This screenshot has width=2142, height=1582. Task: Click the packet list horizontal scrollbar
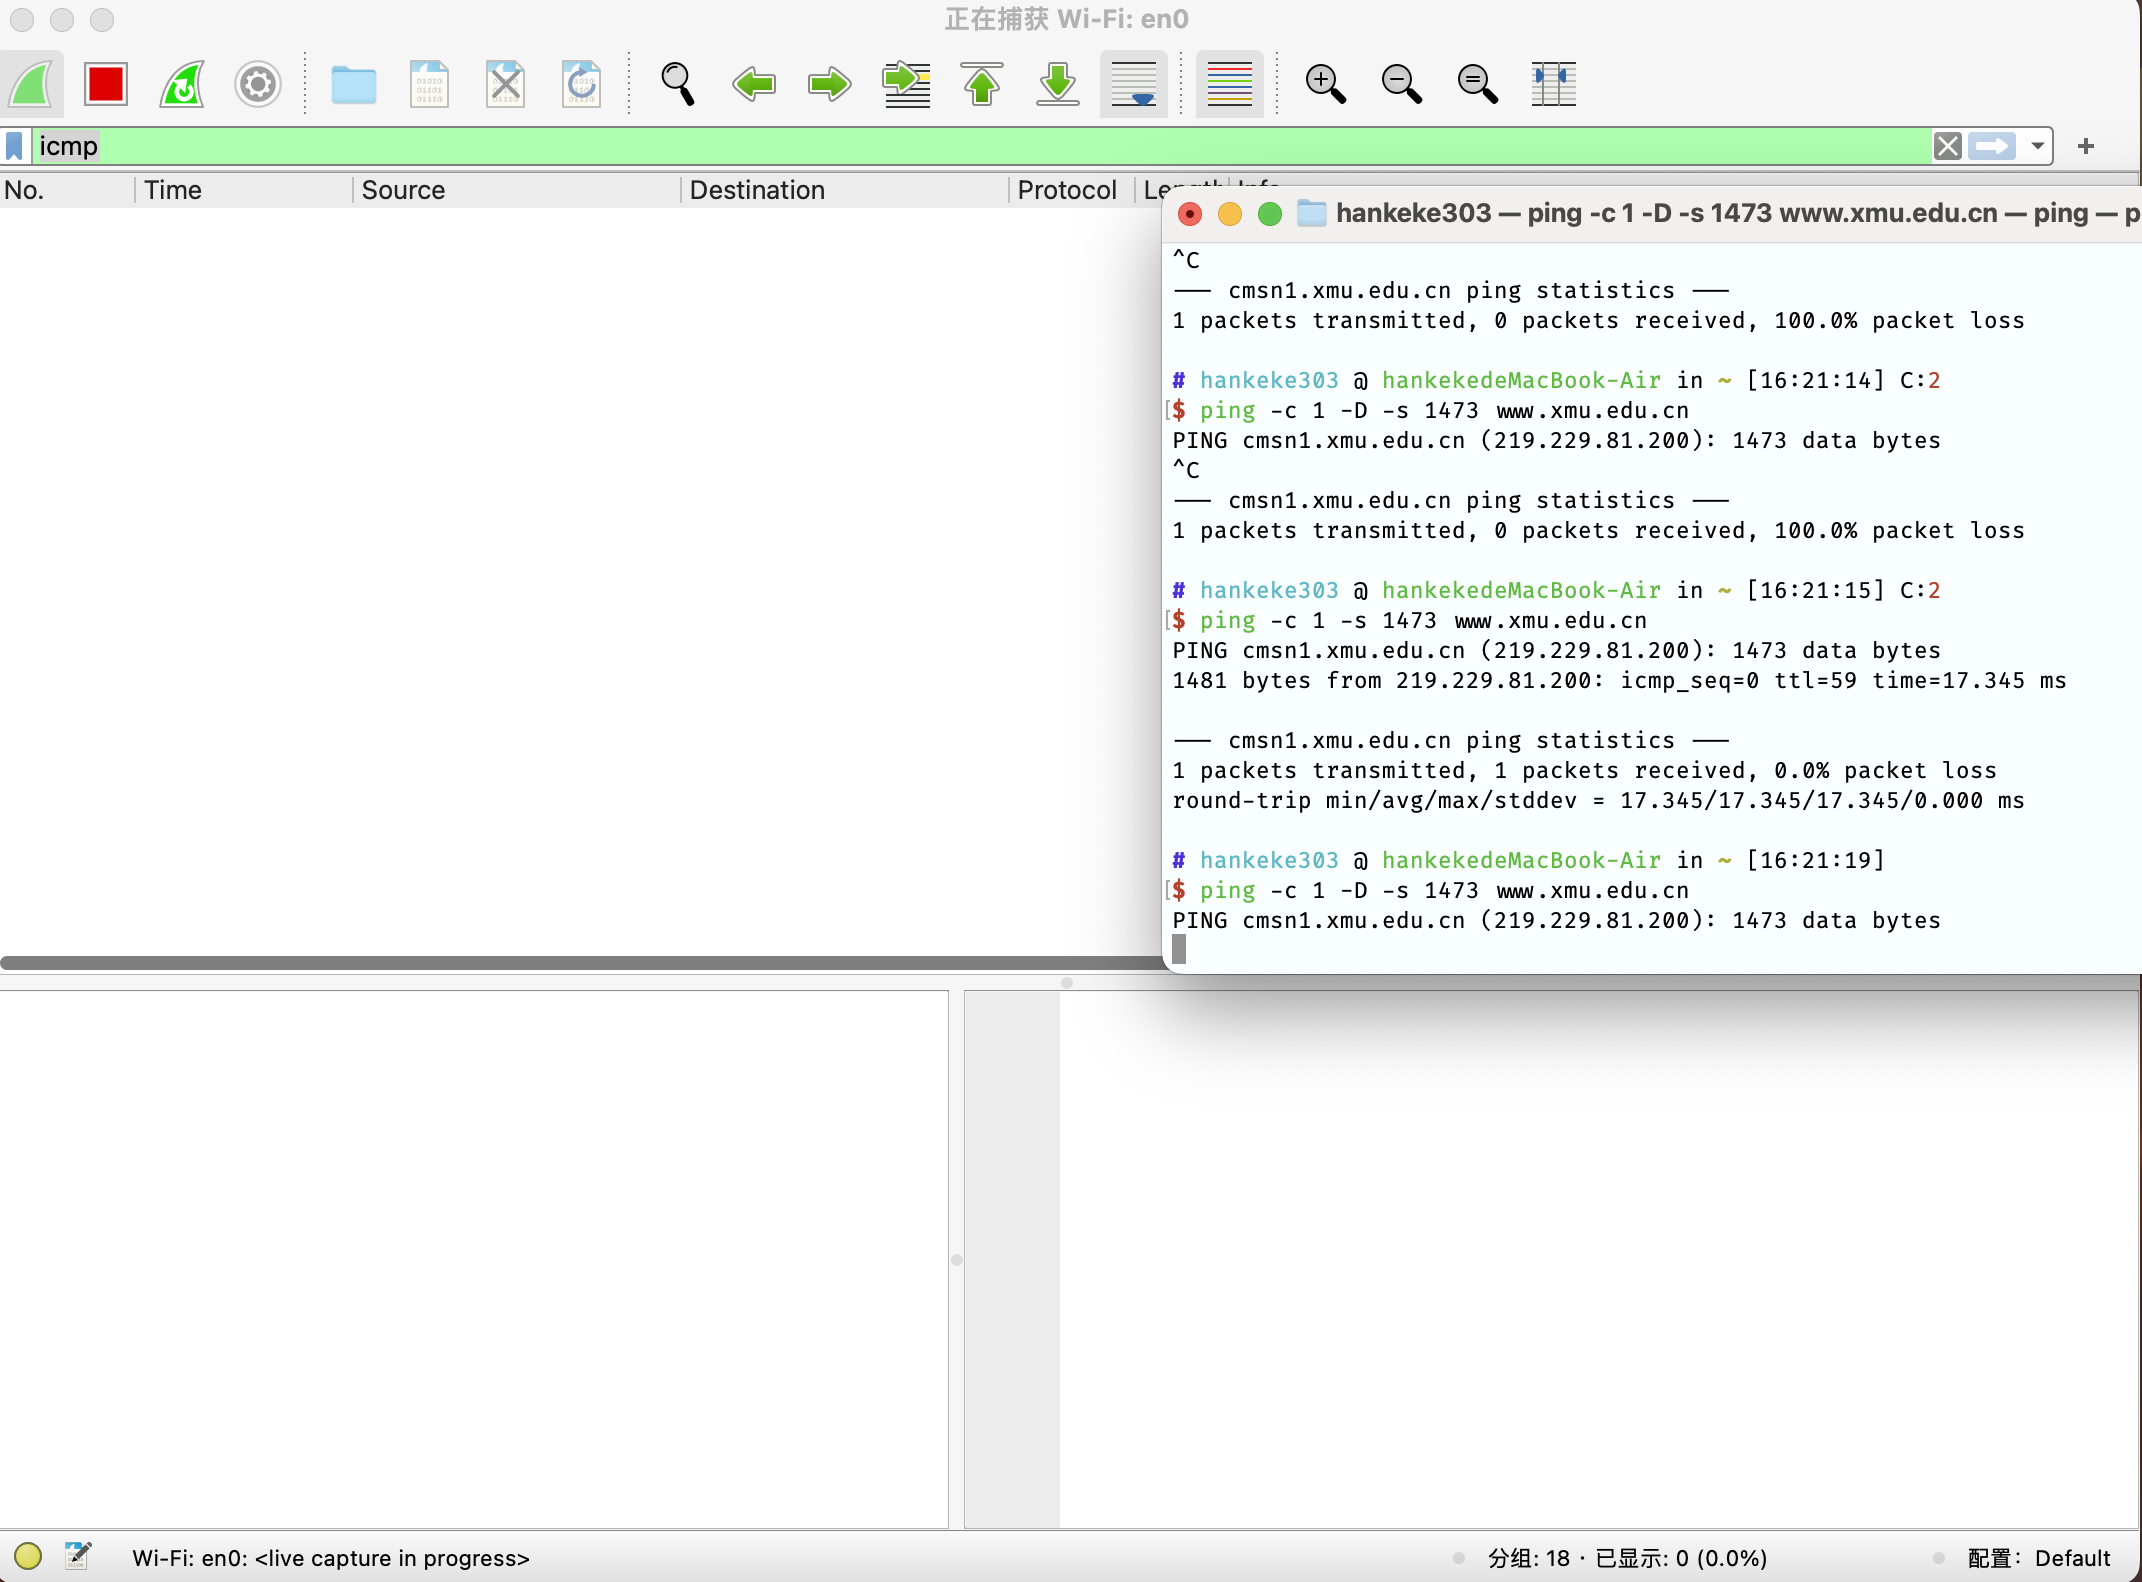point(580,963)
